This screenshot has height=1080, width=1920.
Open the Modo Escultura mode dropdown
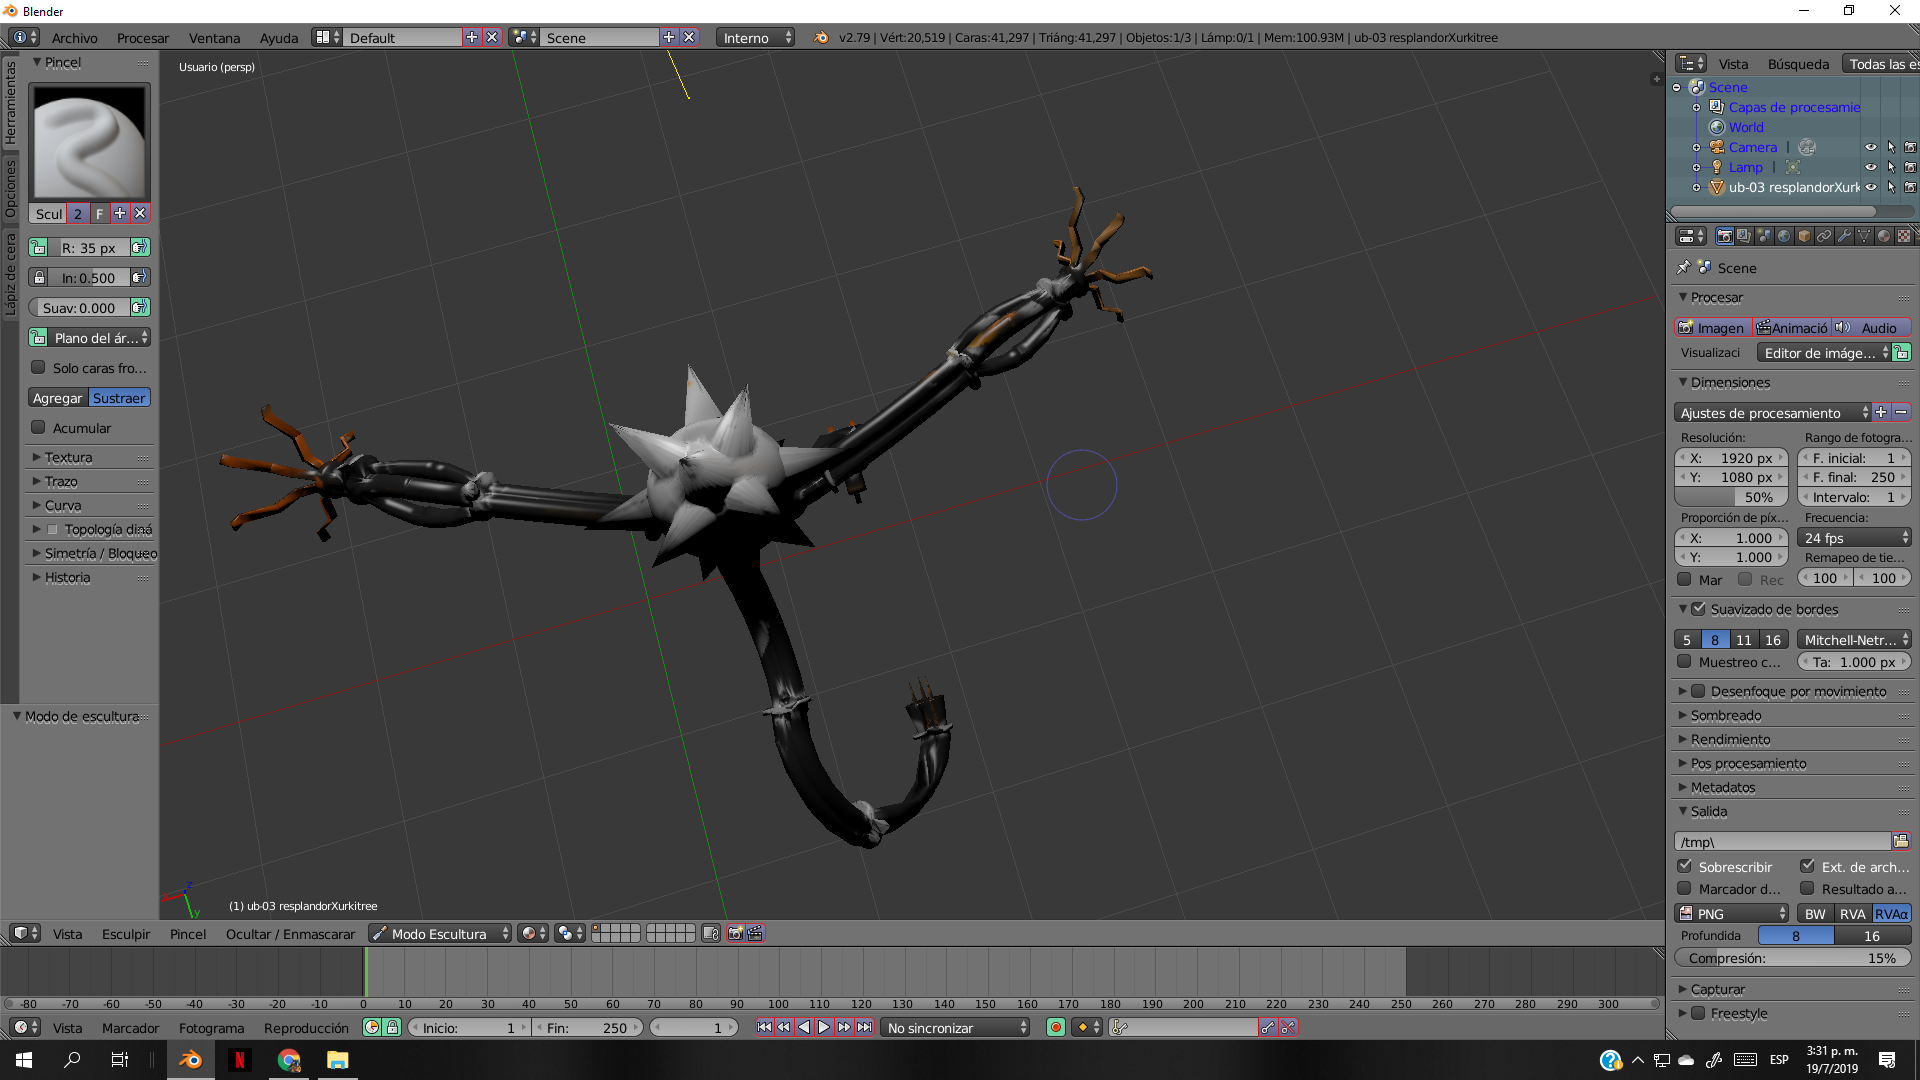click(x=438, y=933)
